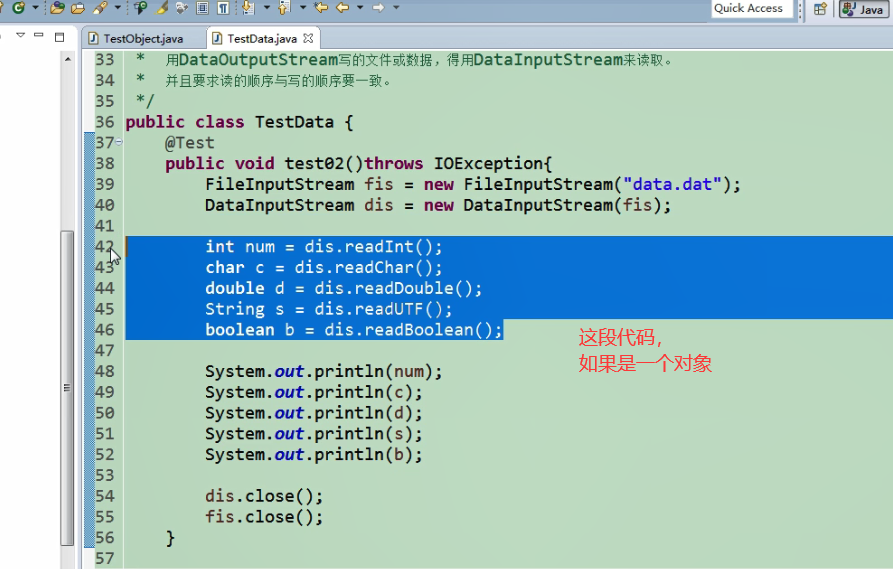Image resolution: width=893 pixels, height=569 pixels.
Task: Click the class name TestData on line 36
Action: [294, 122]
